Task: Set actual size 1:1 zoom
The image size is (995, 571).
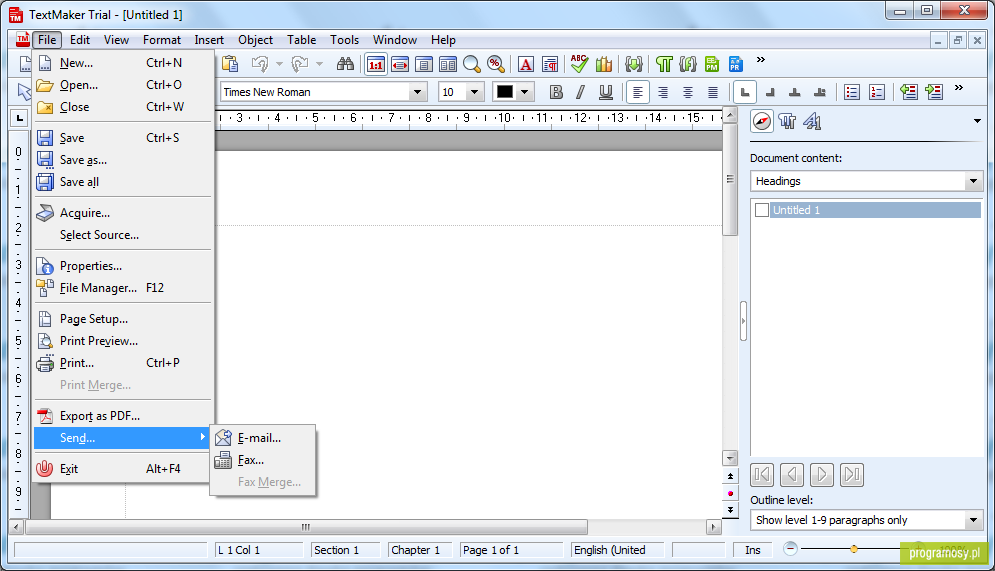Action: [376, 64]
